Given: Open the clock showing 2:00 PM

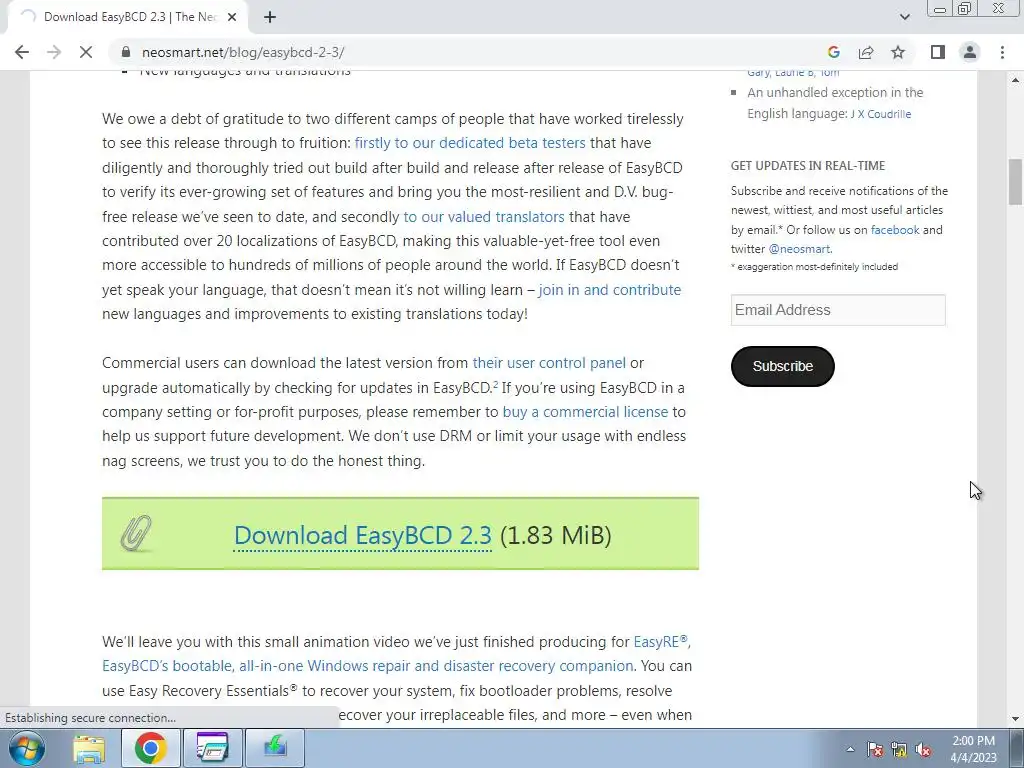Looking at the screenshot, I should 973,749.
